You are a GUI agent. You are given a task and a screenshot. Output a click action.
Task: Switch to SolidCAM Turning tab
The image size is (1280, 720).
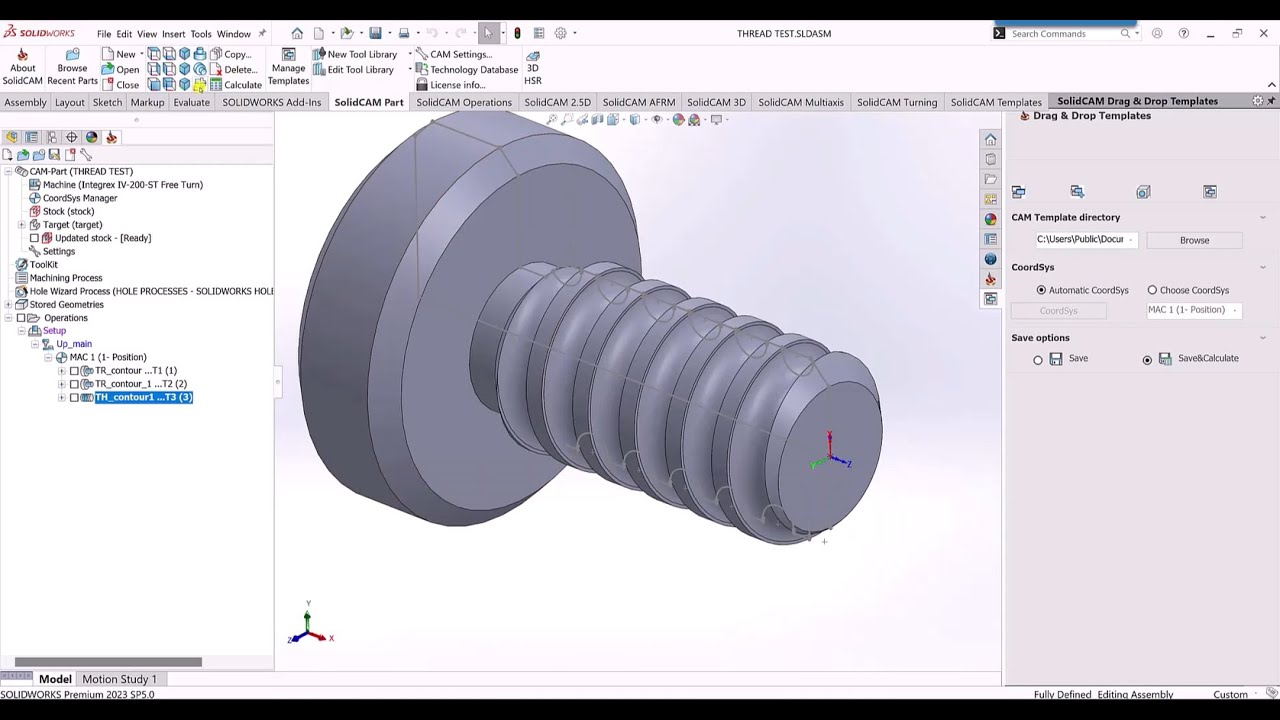(x=897, y=102)
